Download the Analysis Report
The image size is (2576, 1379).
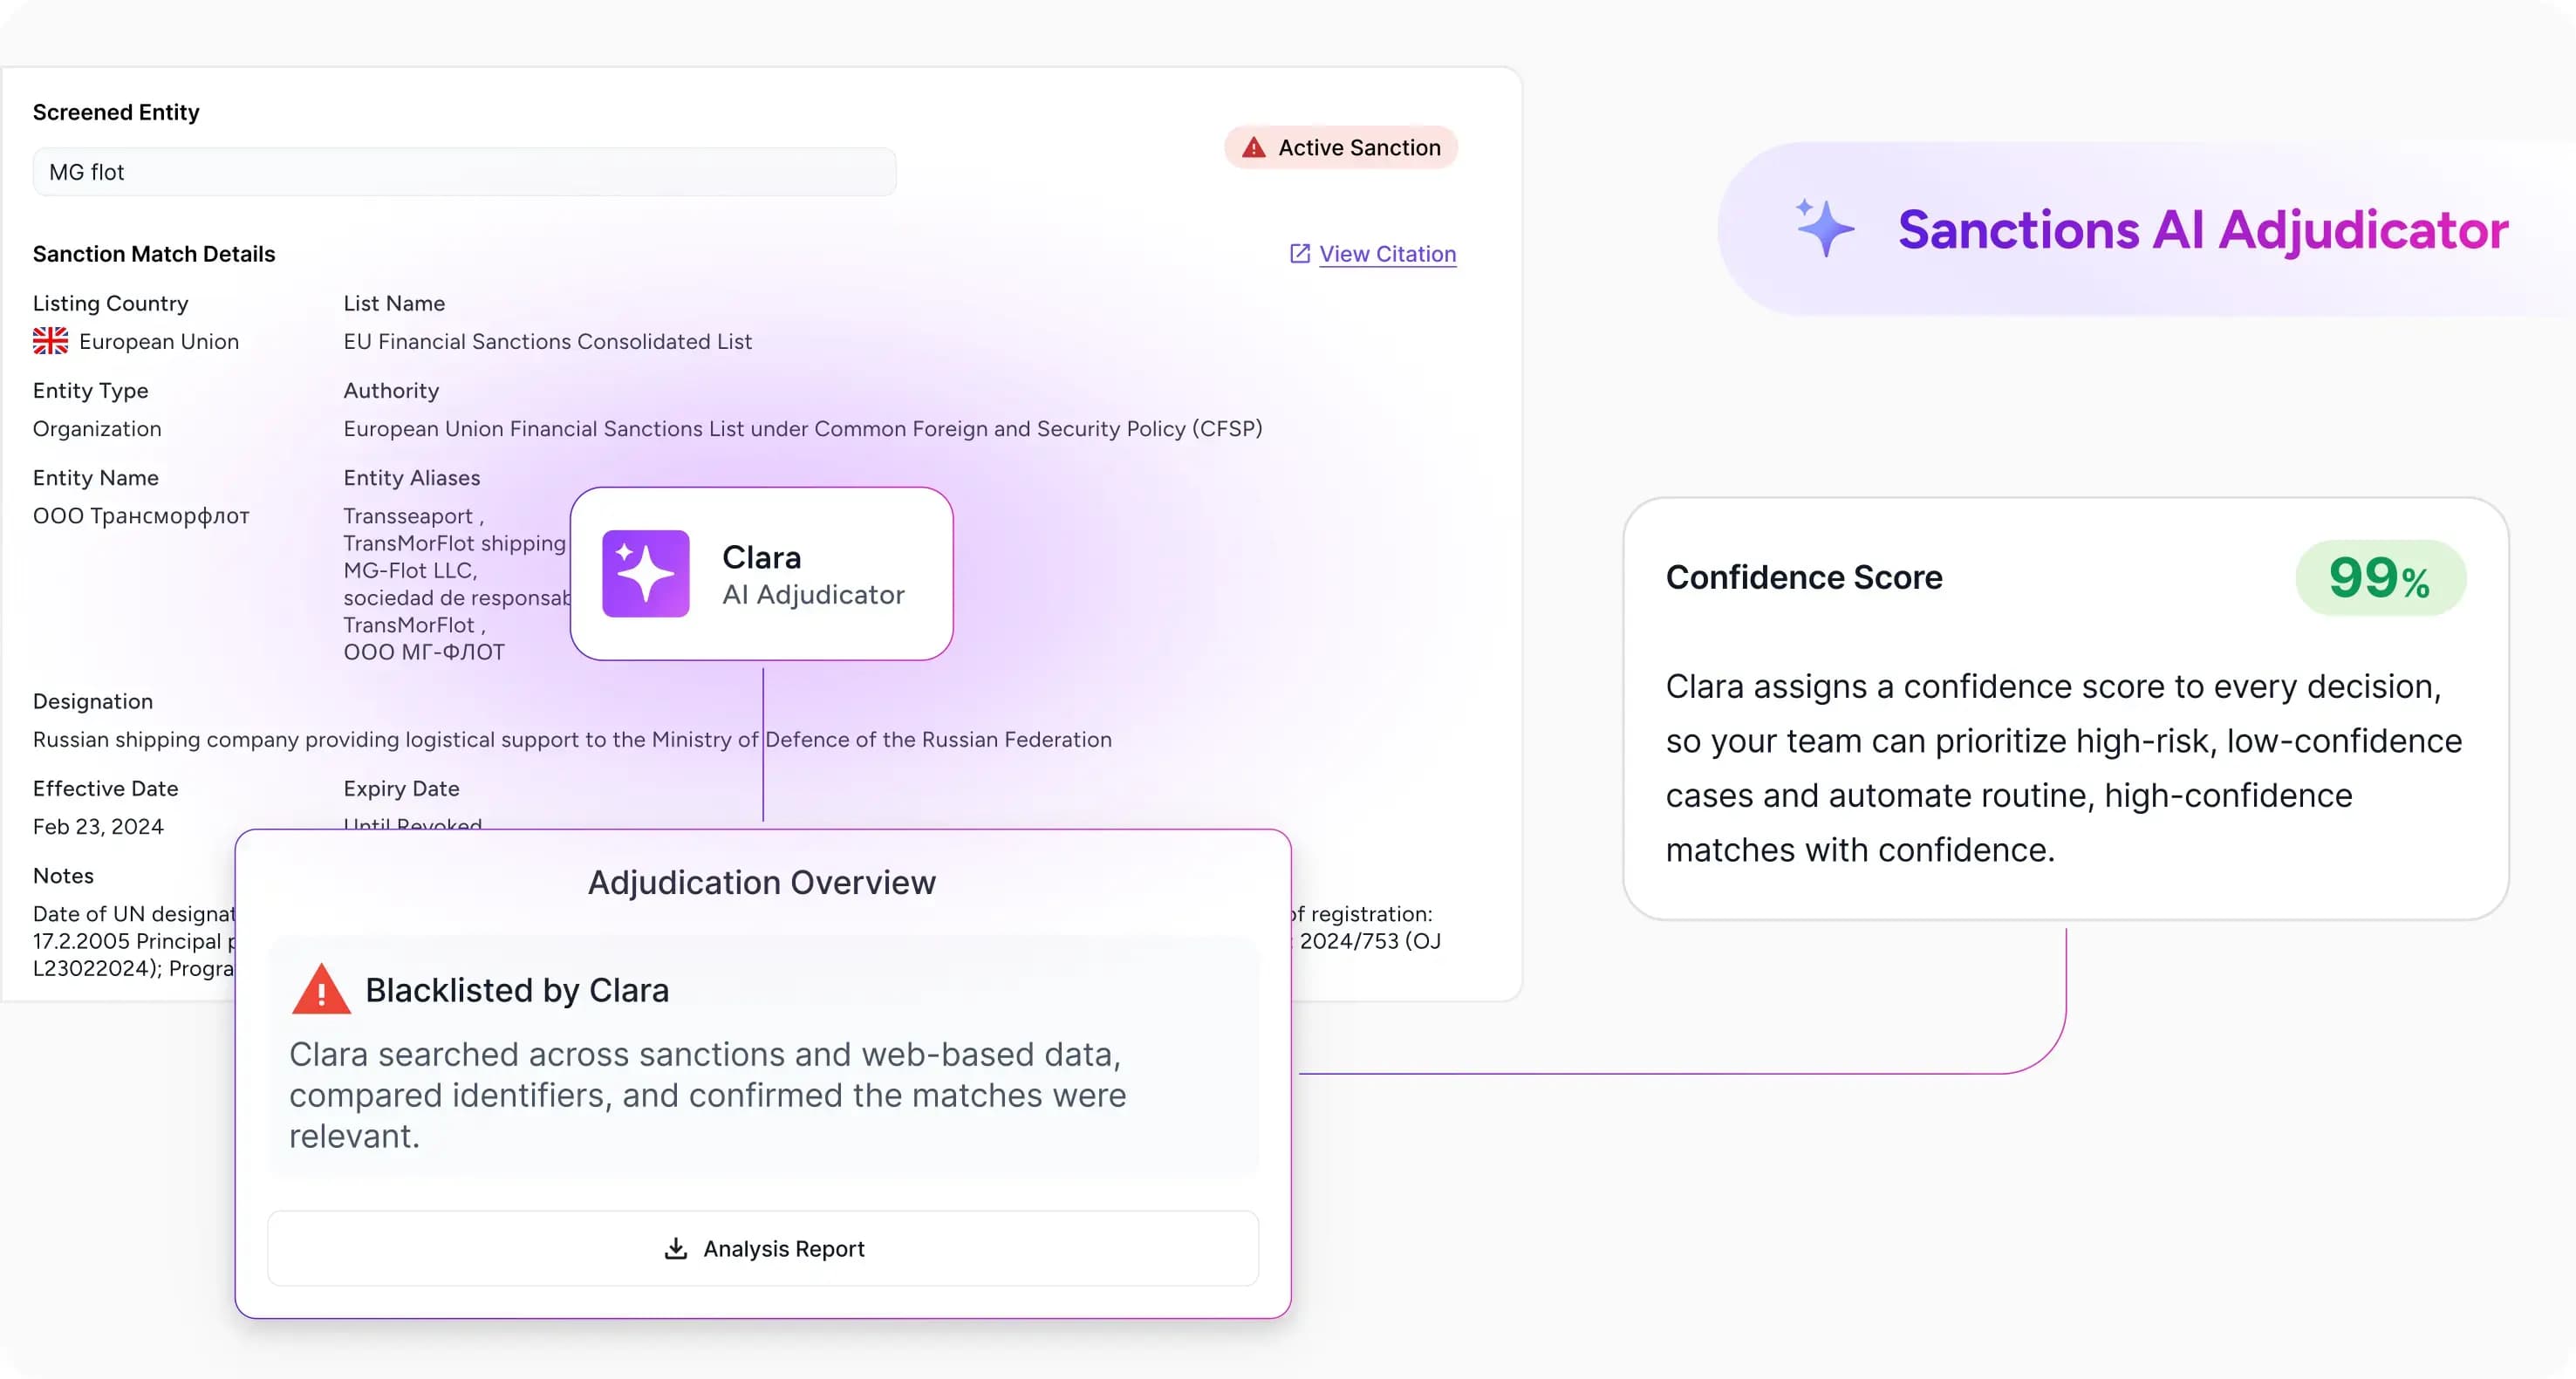763,1248
